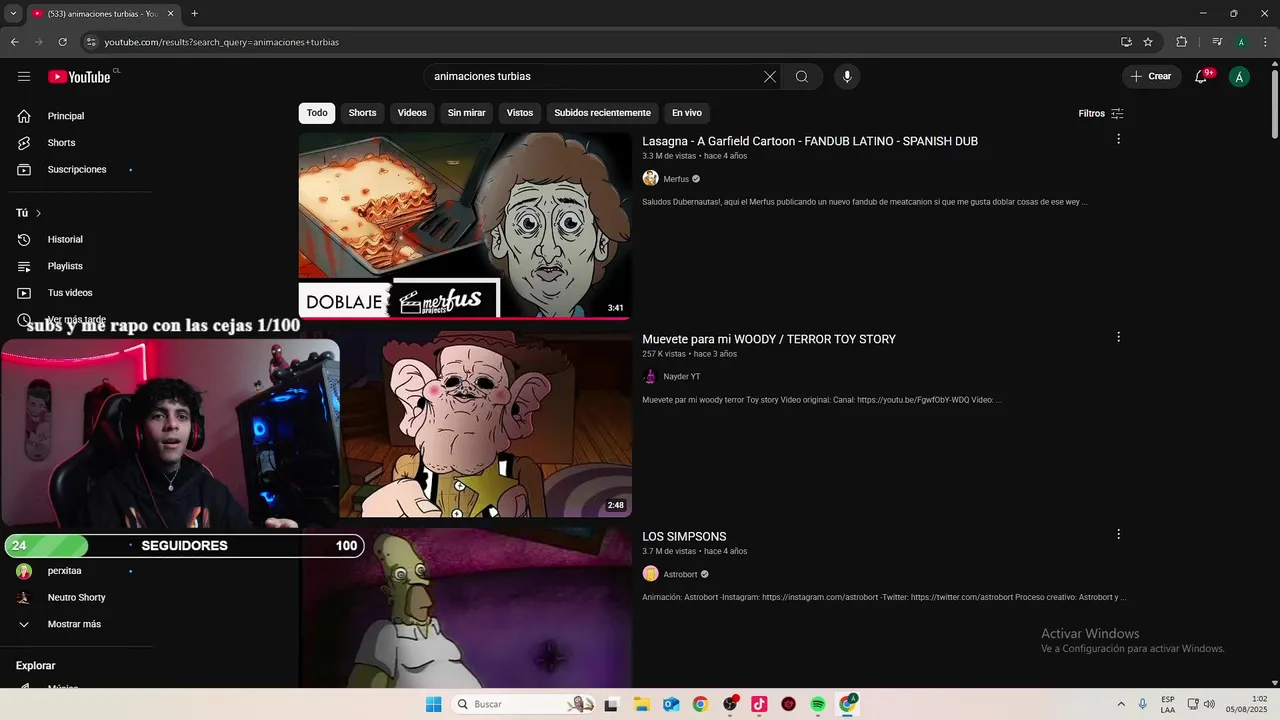Viewport: 1280px width, 720px height.
Task: Go to the YouTube logo home
Action: [79, 77]
